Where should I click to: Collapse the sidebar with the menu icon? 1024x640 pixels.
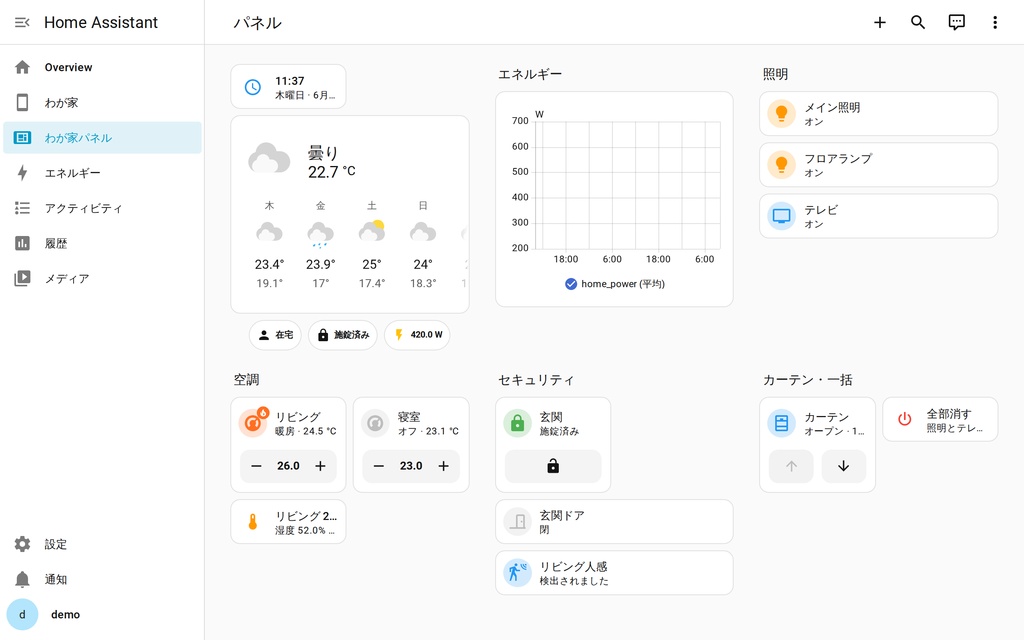click(22, 22)
